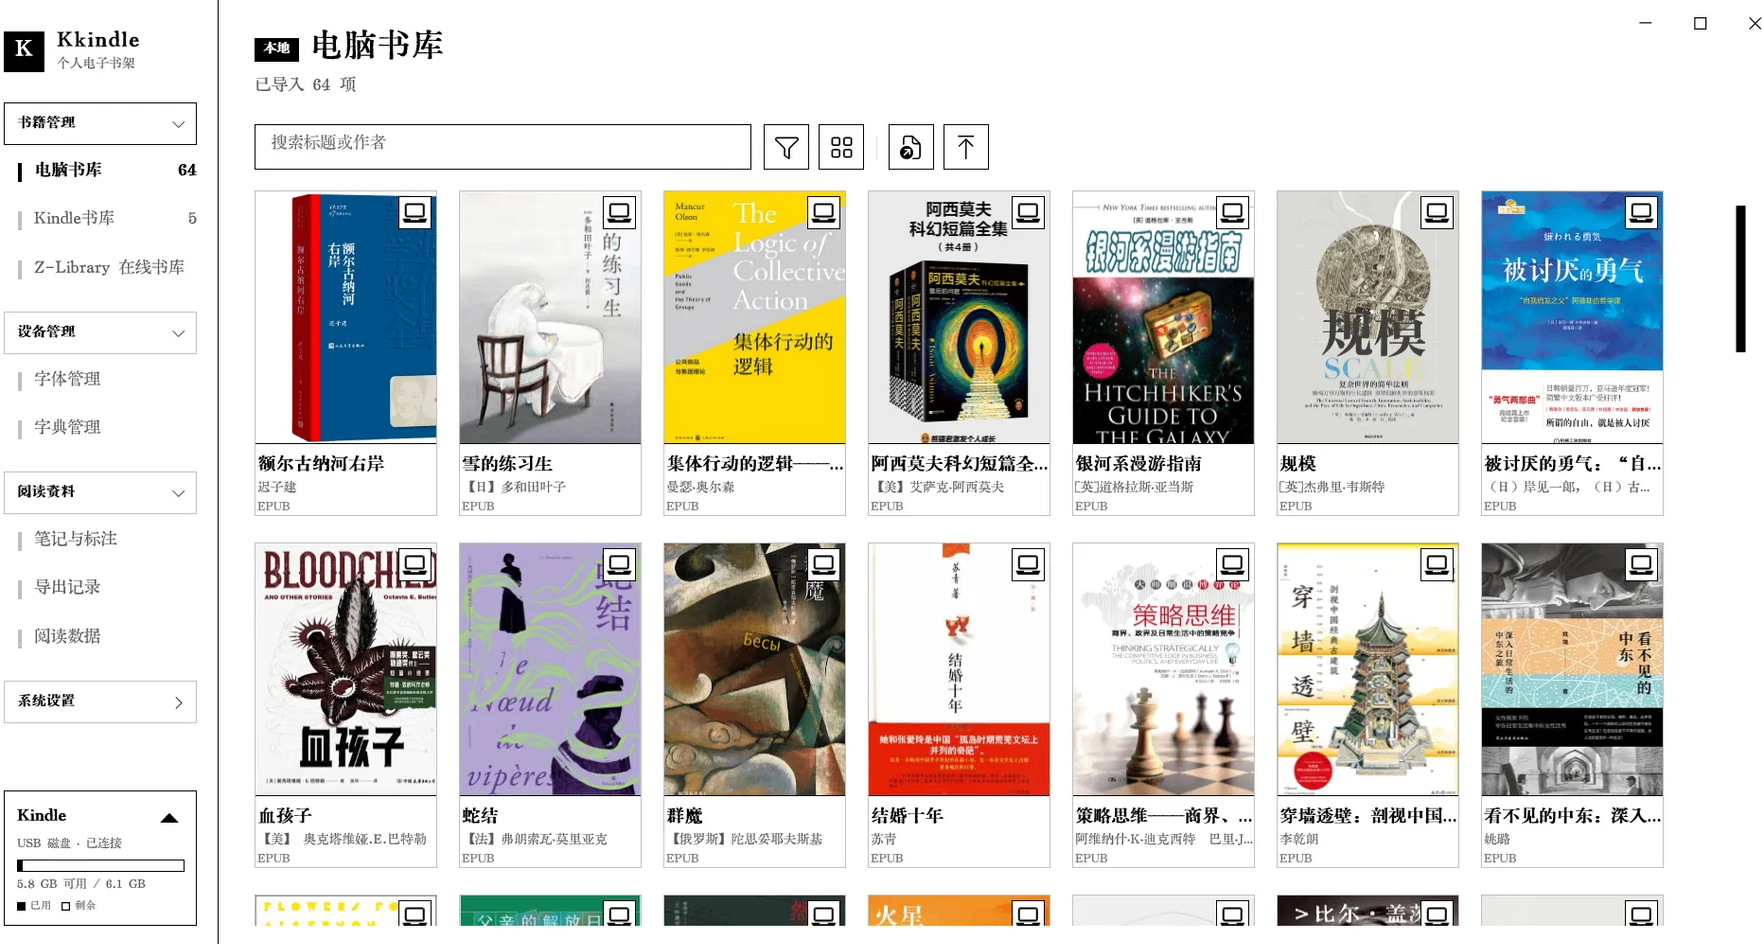Expand the 系统设置 section
Screen dimensions: 1762x944
[100, 702]
